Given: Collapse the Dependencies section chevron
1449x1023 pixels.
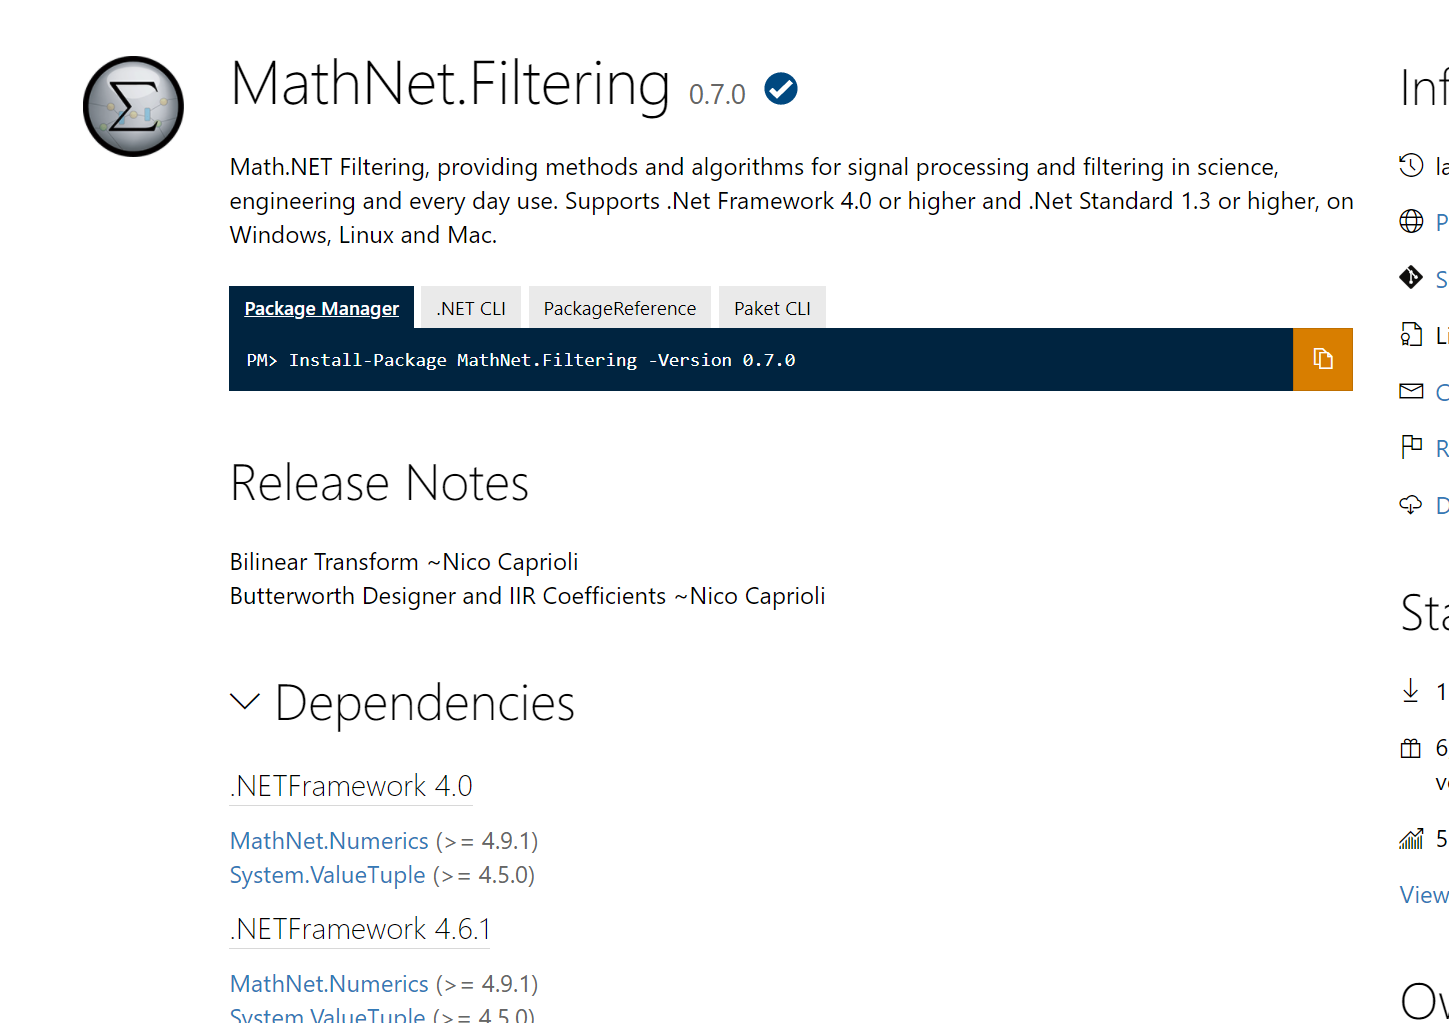Looking at the screenshot, I should click(245, 702).
